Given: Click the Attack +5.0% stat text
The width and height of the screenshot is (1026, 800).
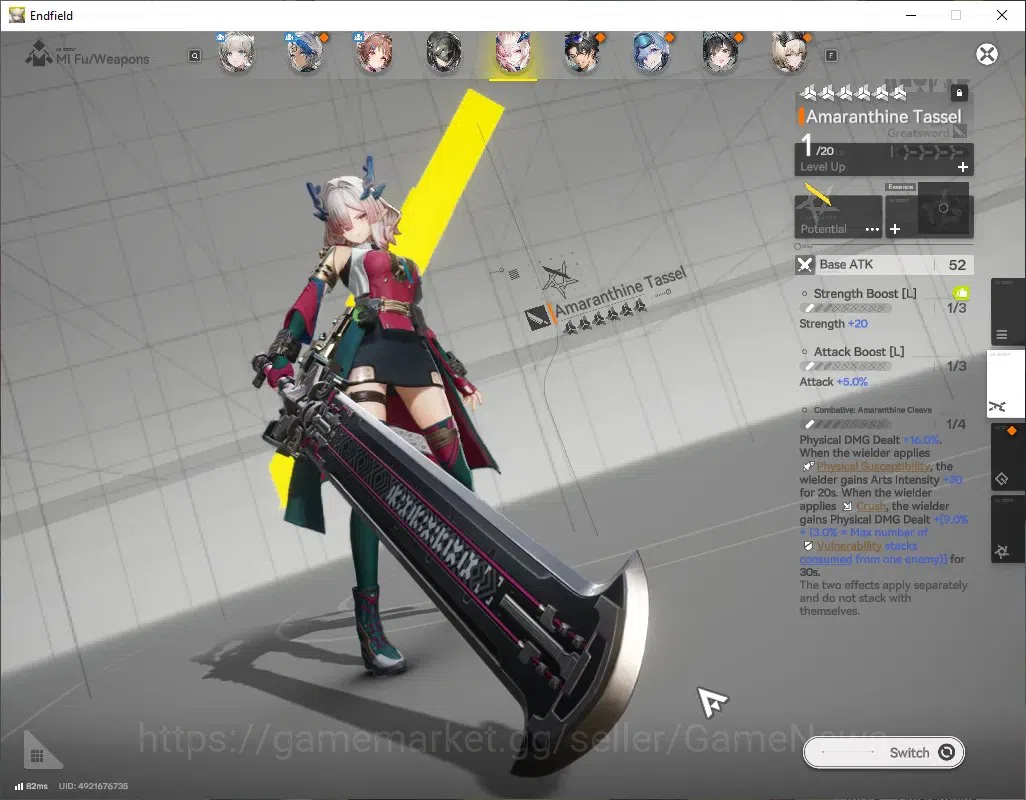Looking at the screenshot, I should (x=833, y=382).
